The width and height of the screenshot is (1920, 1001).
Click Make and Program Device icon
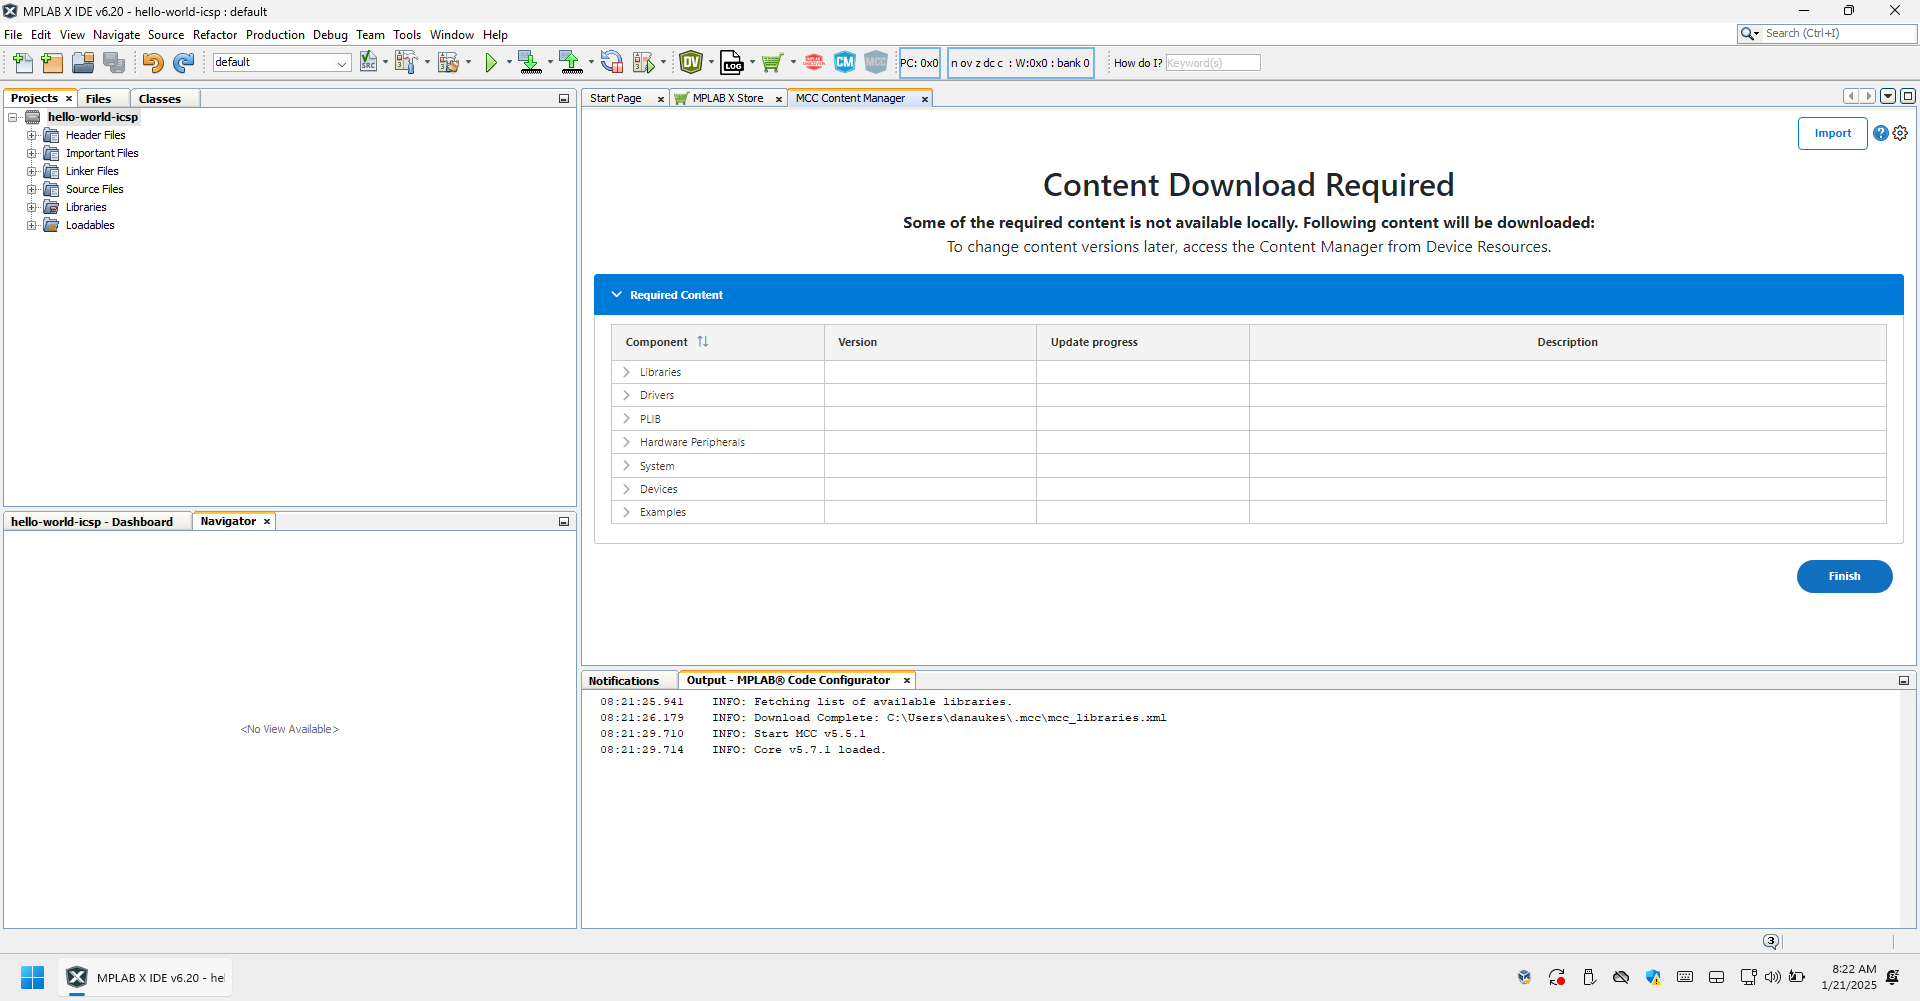point(529,63)
